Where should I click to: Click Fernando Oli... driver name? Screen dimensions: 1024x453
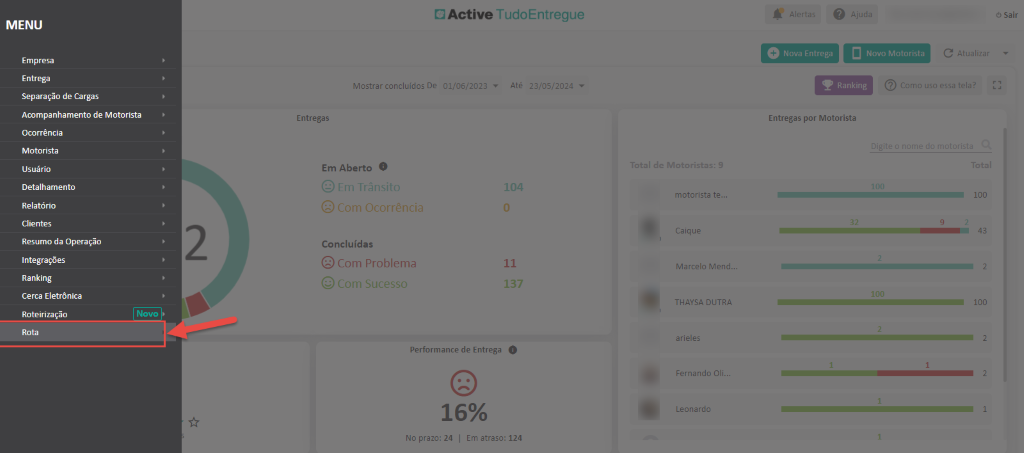[703, 373]
